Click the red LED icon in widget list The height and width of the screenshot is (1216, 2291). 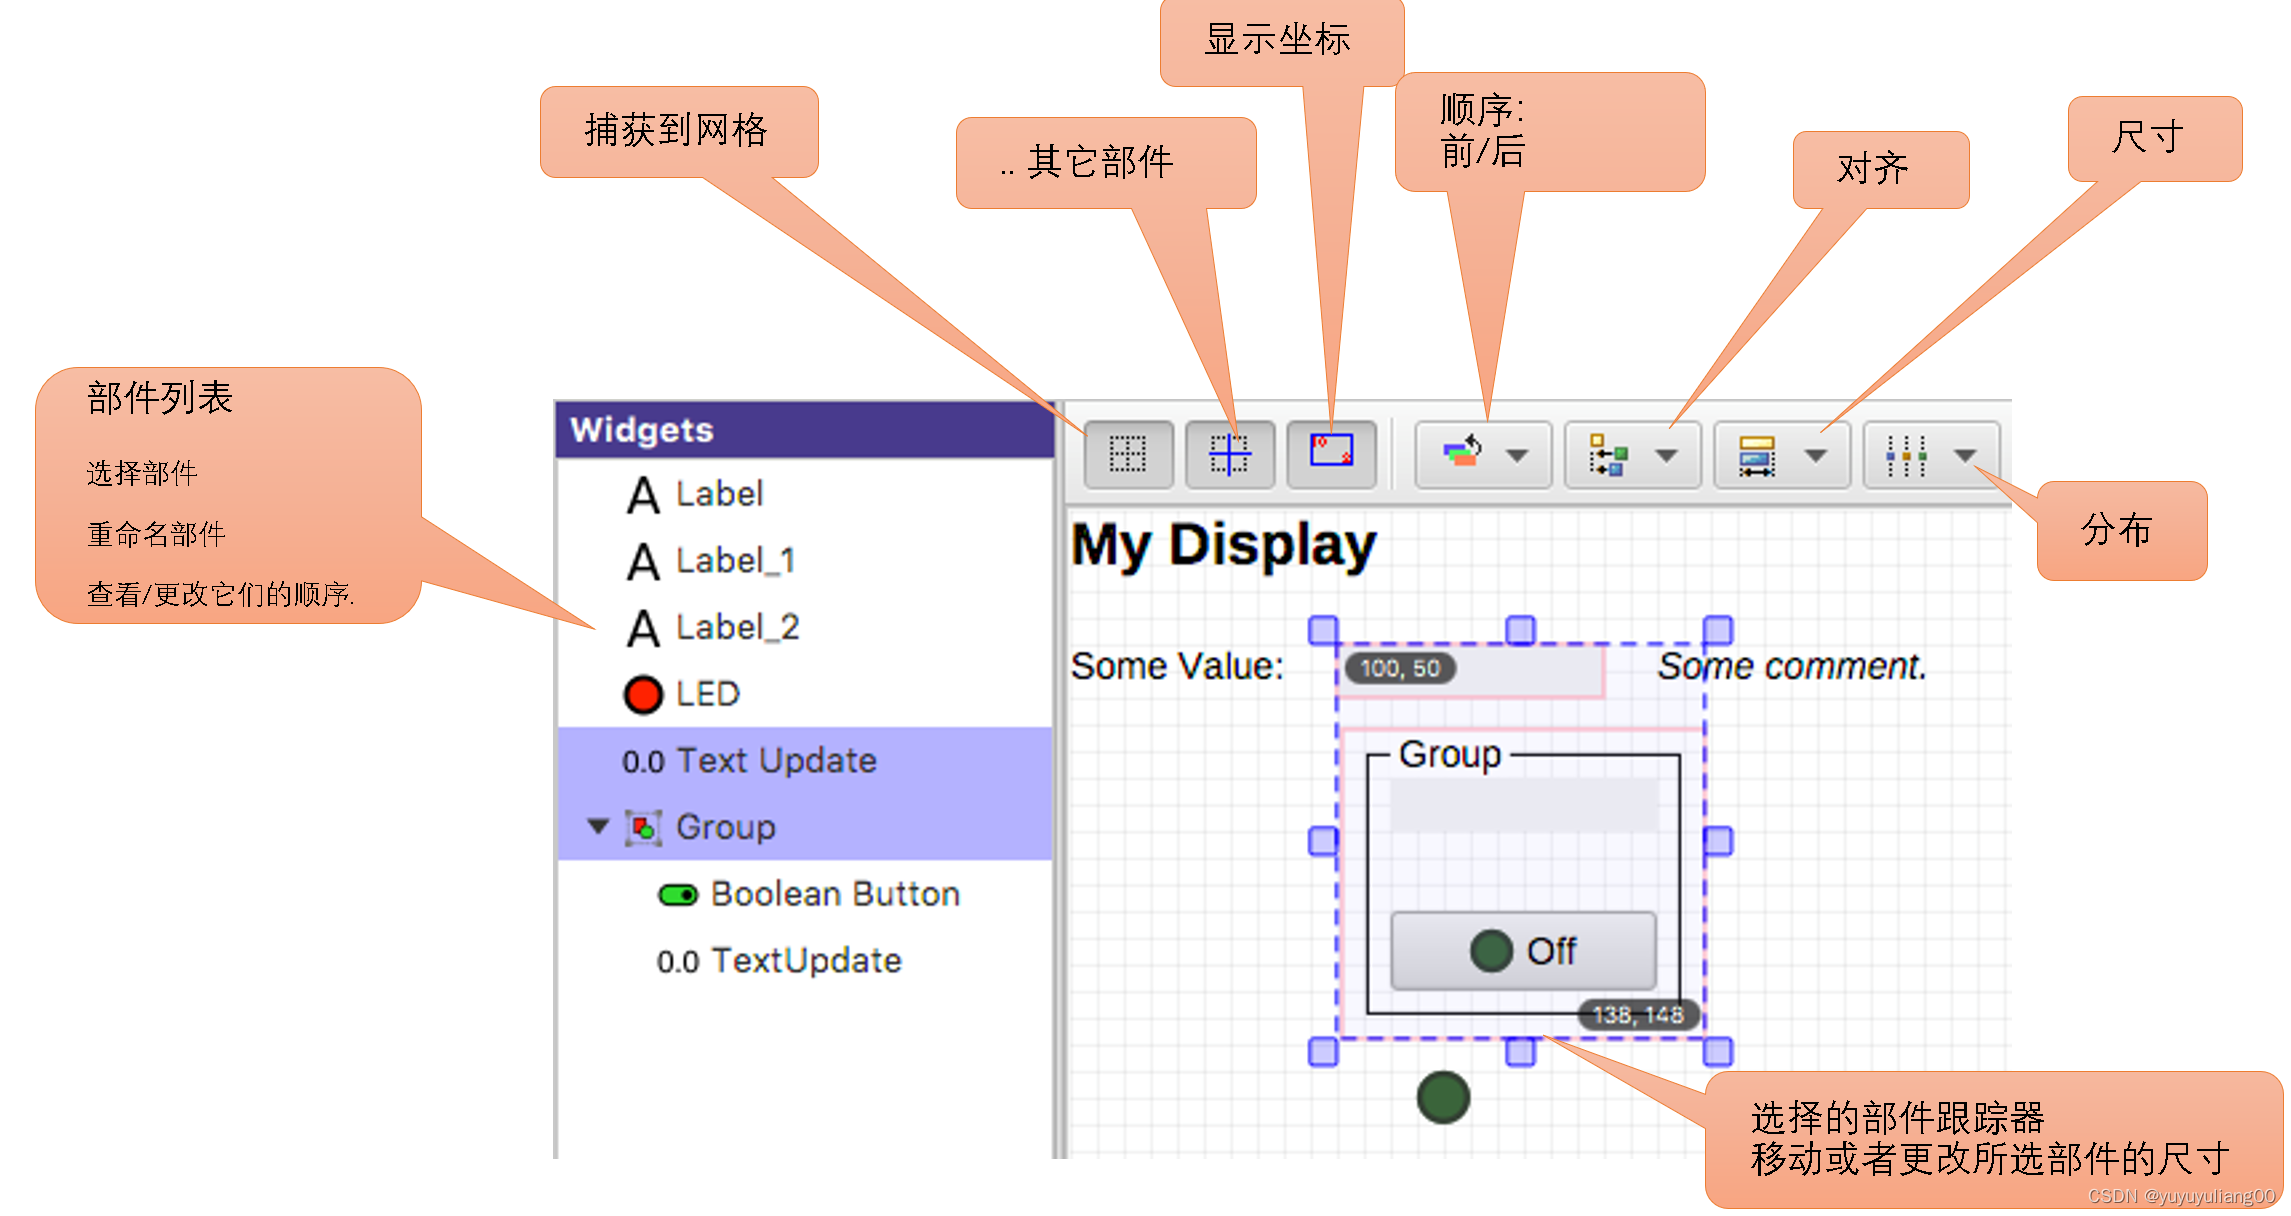(x=643, y=695)
